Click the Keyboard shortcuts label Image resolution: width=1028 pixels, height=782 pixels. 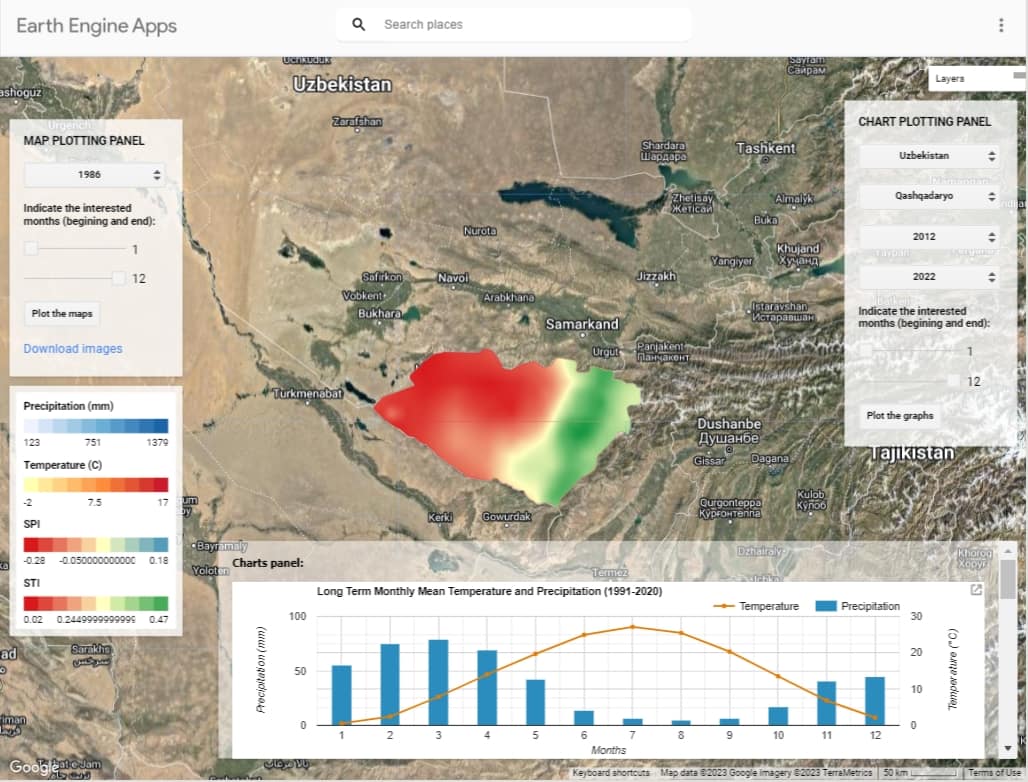(610, 773)
